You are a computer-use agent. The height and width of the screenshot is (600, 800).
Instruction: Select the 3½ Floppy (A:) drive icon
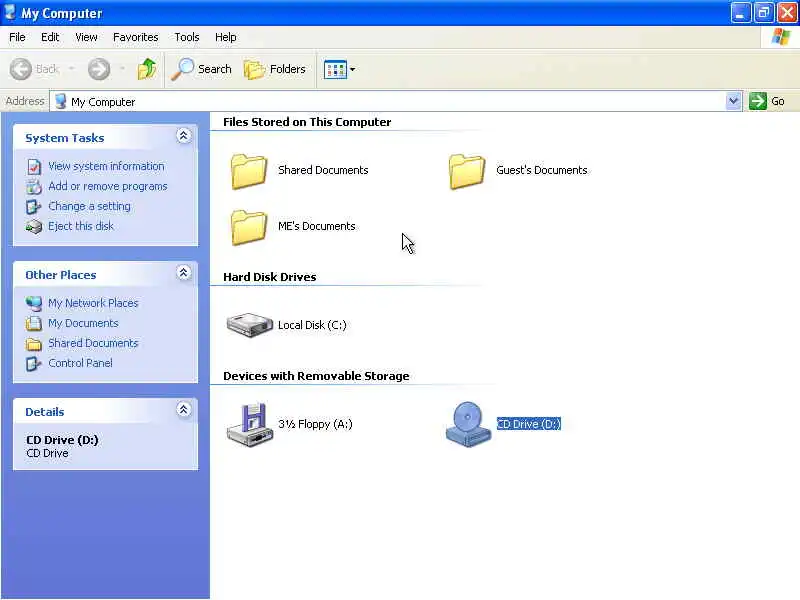[248, 424]
